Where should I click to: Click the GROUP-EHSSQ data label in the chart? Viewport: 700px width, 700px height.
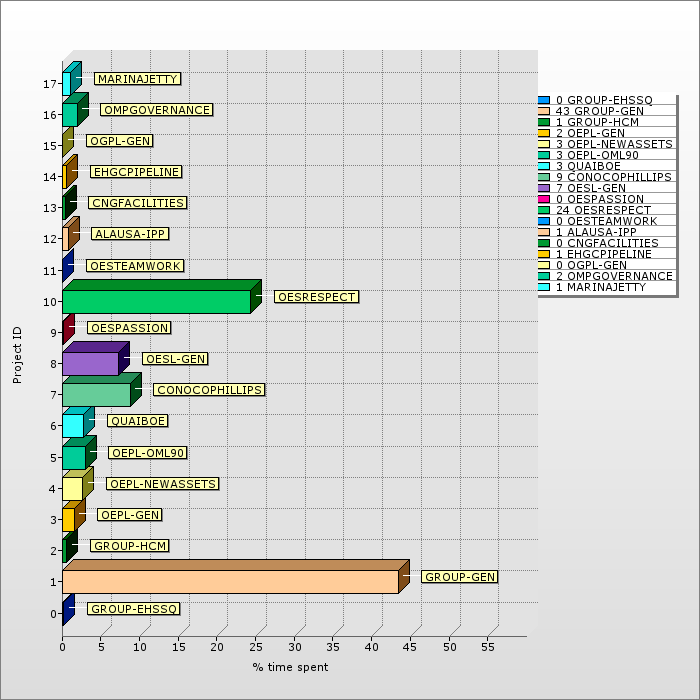click(x=134, y=608)
